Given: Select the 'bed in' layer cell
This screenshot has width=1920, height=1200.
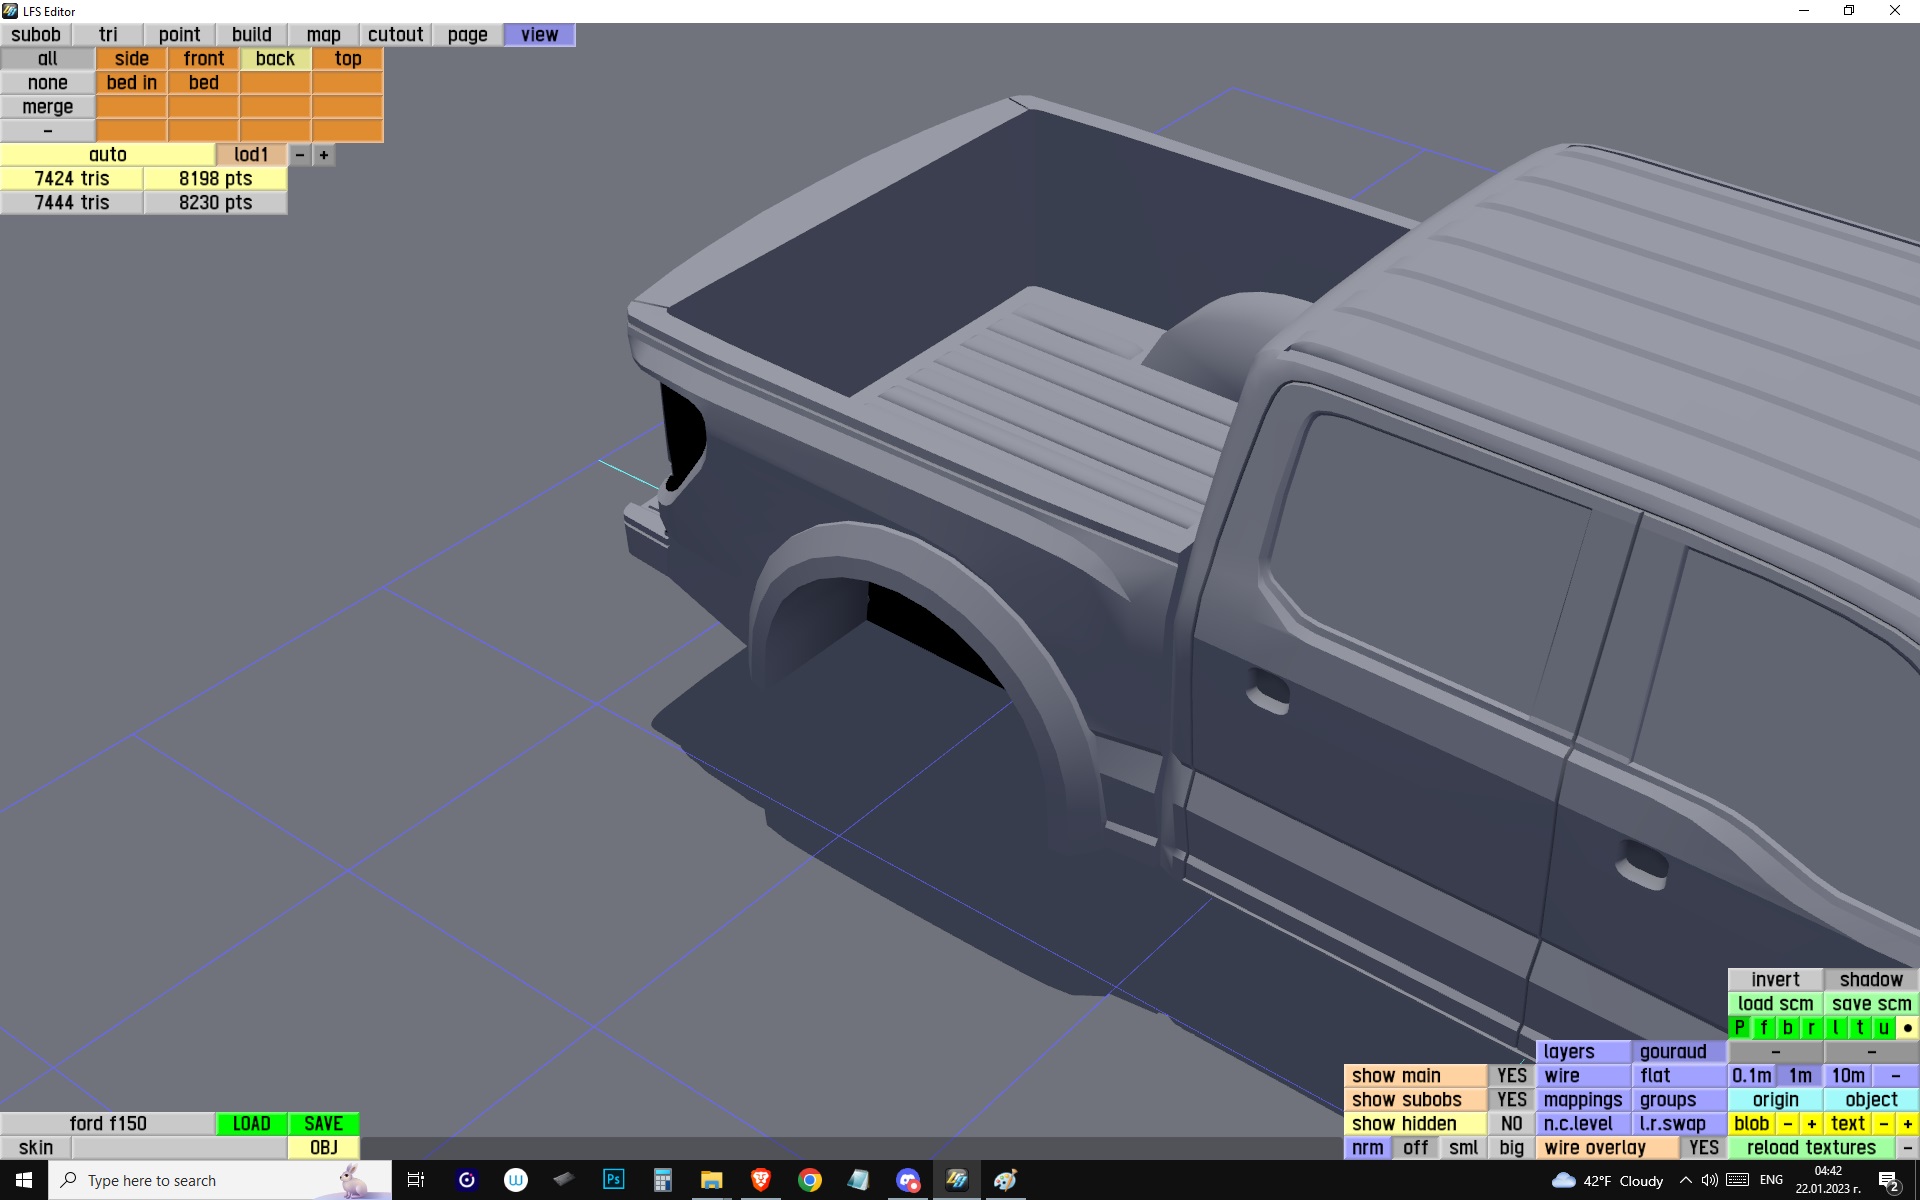Looking at the screenshot, I should click(x=131, y=83).
